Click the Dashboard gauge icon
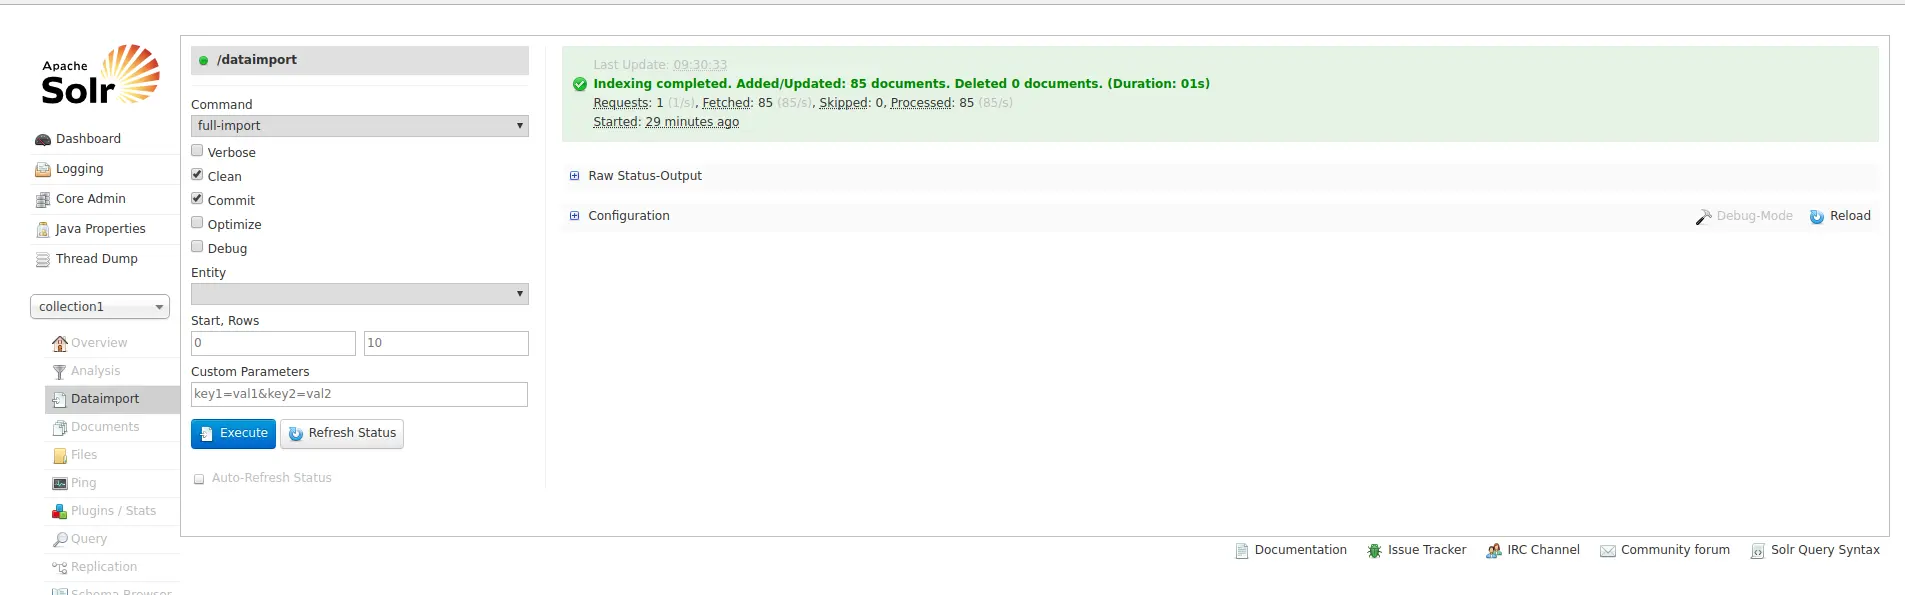This screenshot has width=1905, height=595. pos(43,140)
